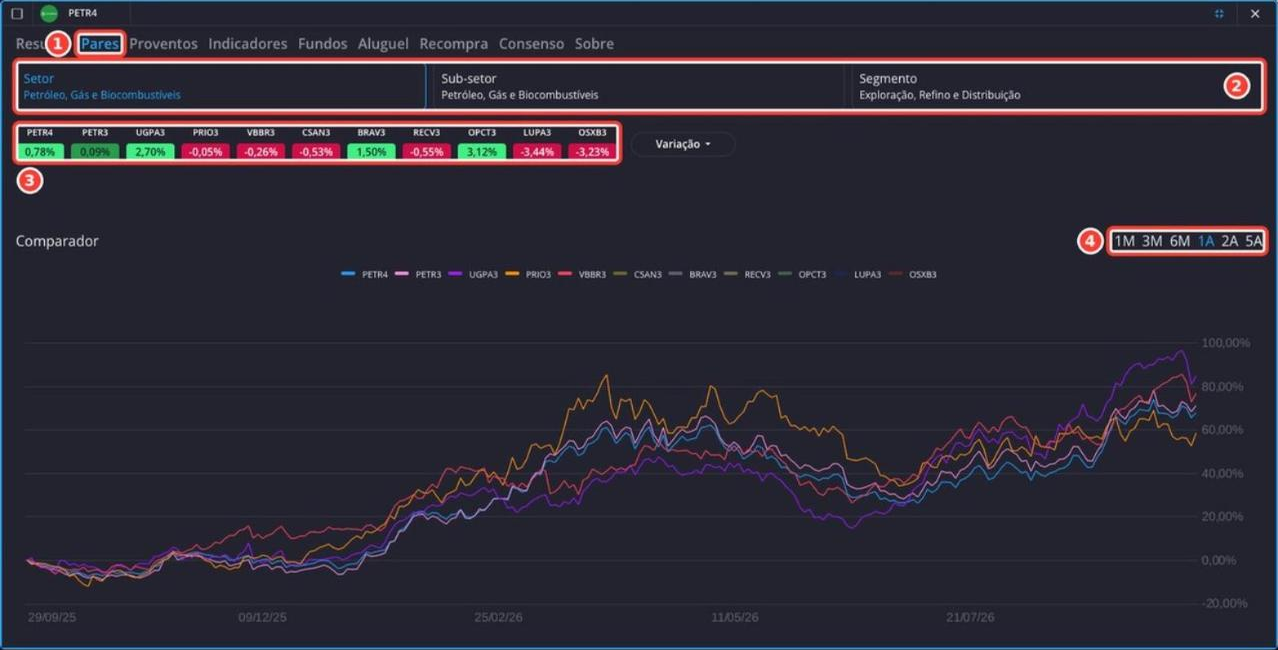Viewport: 1278px width, 650px height.
Task: Click the BRAV3 1,50% ticker chip
Action: [371, 142]
